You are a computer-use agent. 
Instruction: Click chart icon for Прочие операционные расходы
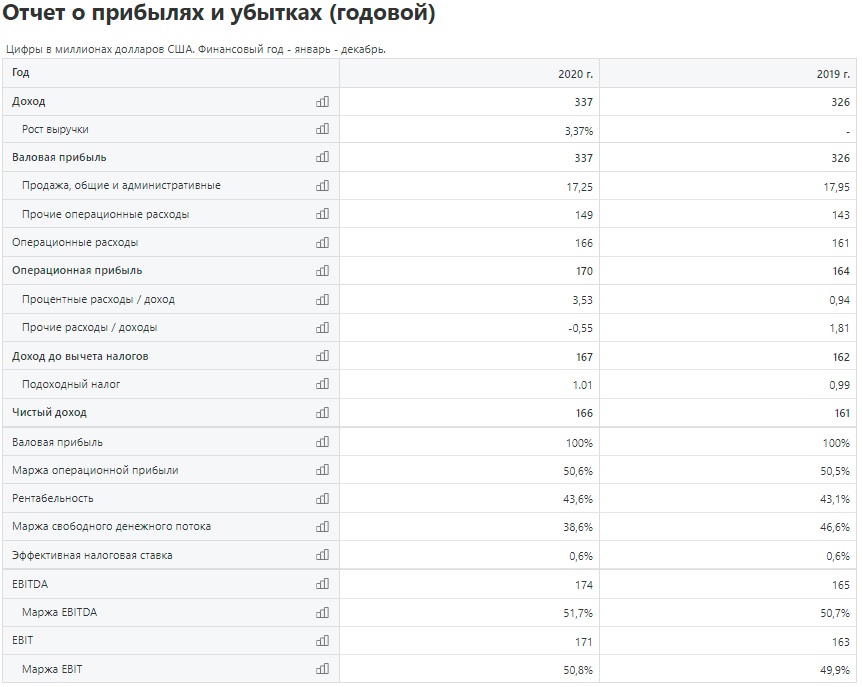point(323,214)
